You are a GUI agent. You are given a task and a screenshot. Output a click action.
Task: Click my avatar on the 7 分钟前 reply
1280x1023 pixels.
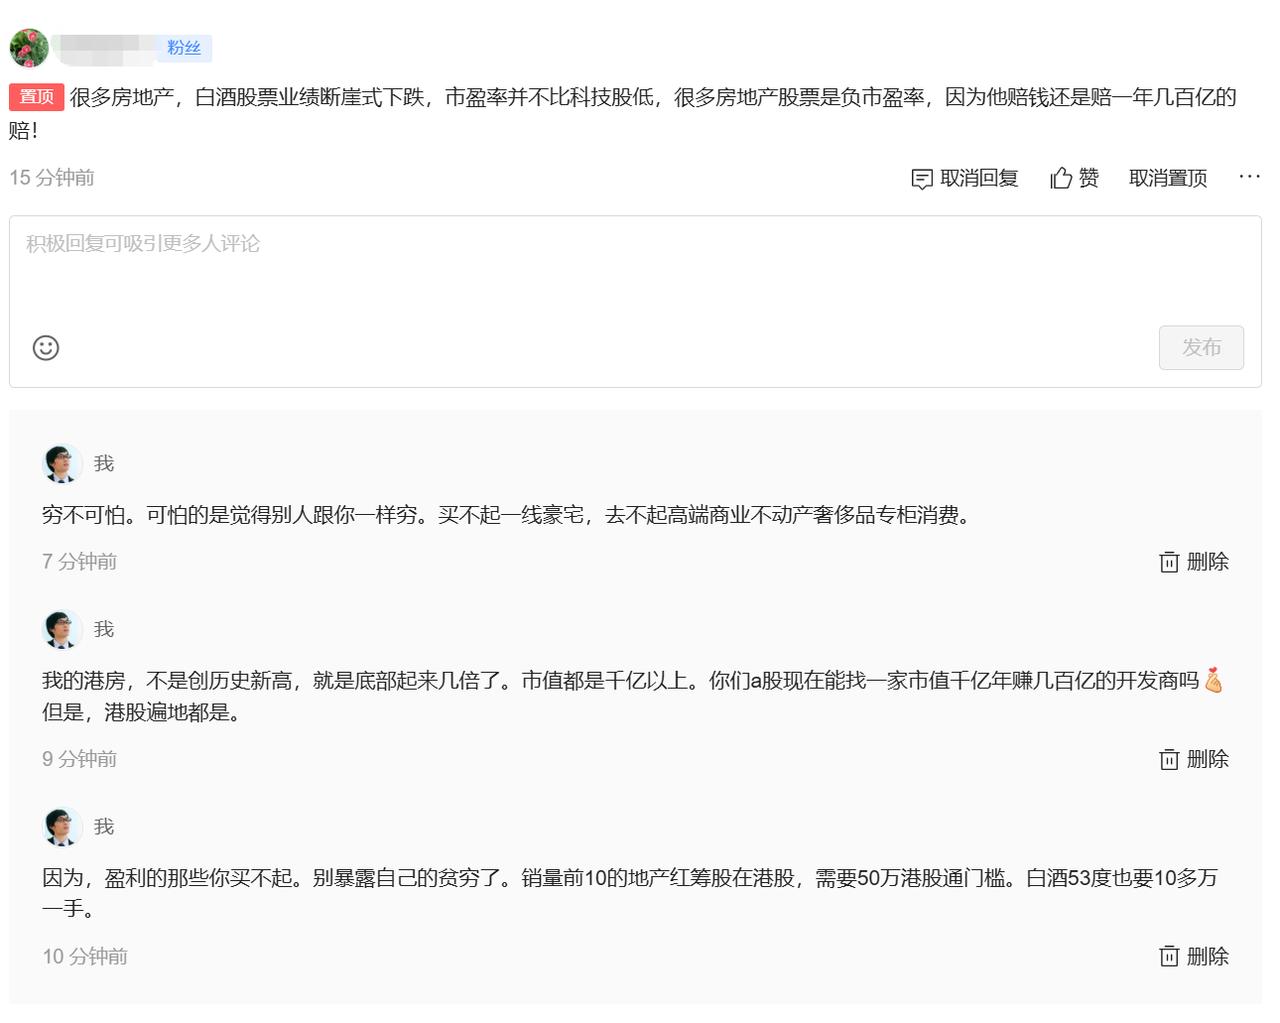[62, 464]
